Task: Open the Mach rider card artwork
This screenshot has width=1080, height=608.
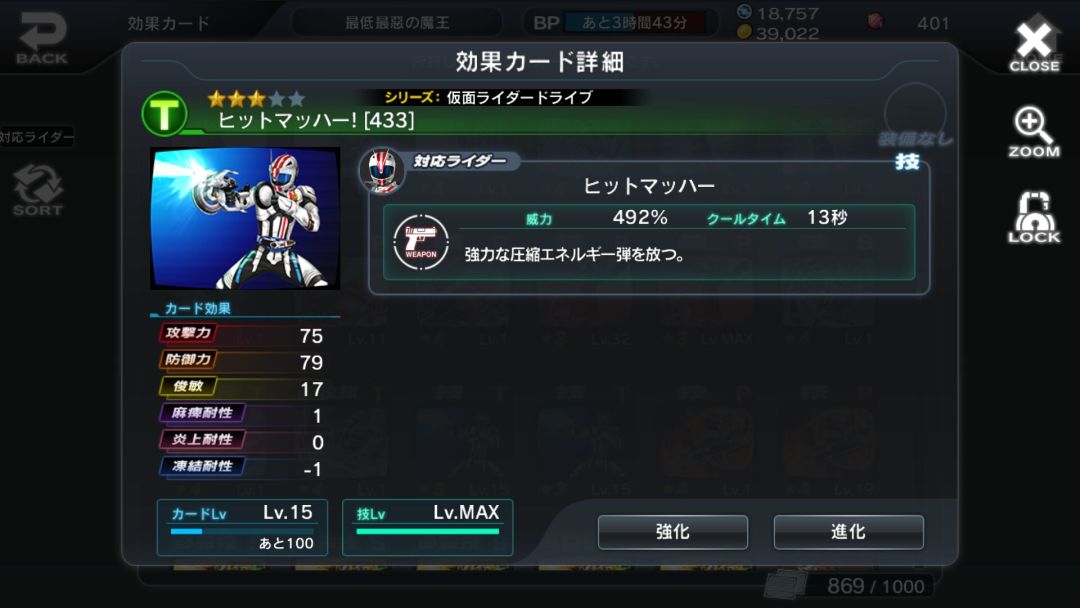Action: click(x=245, y=218)
